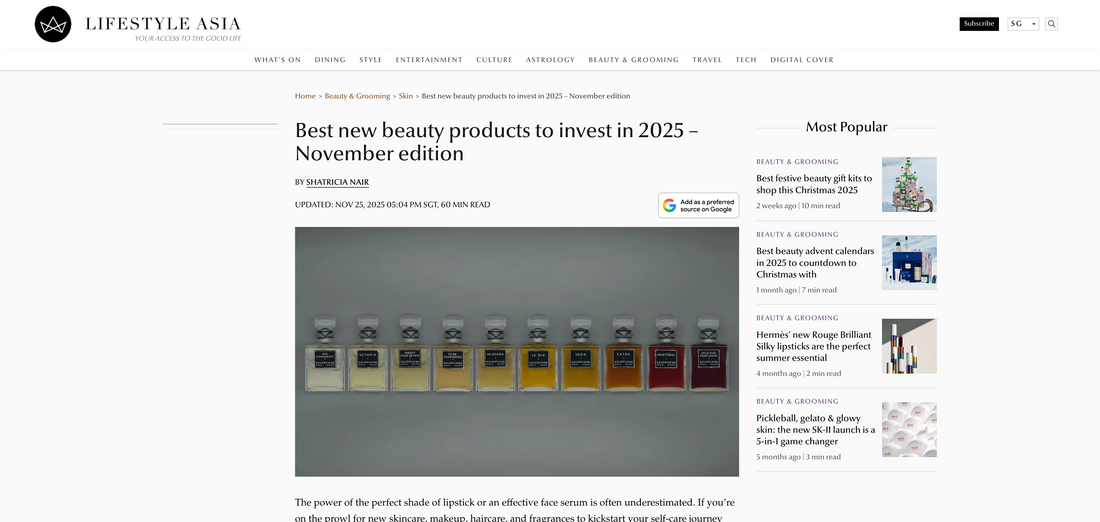The height and width of the screenshot is (522, 1100).
Task: Open the SG region dropdown
Action: [x=1023, y=24]
